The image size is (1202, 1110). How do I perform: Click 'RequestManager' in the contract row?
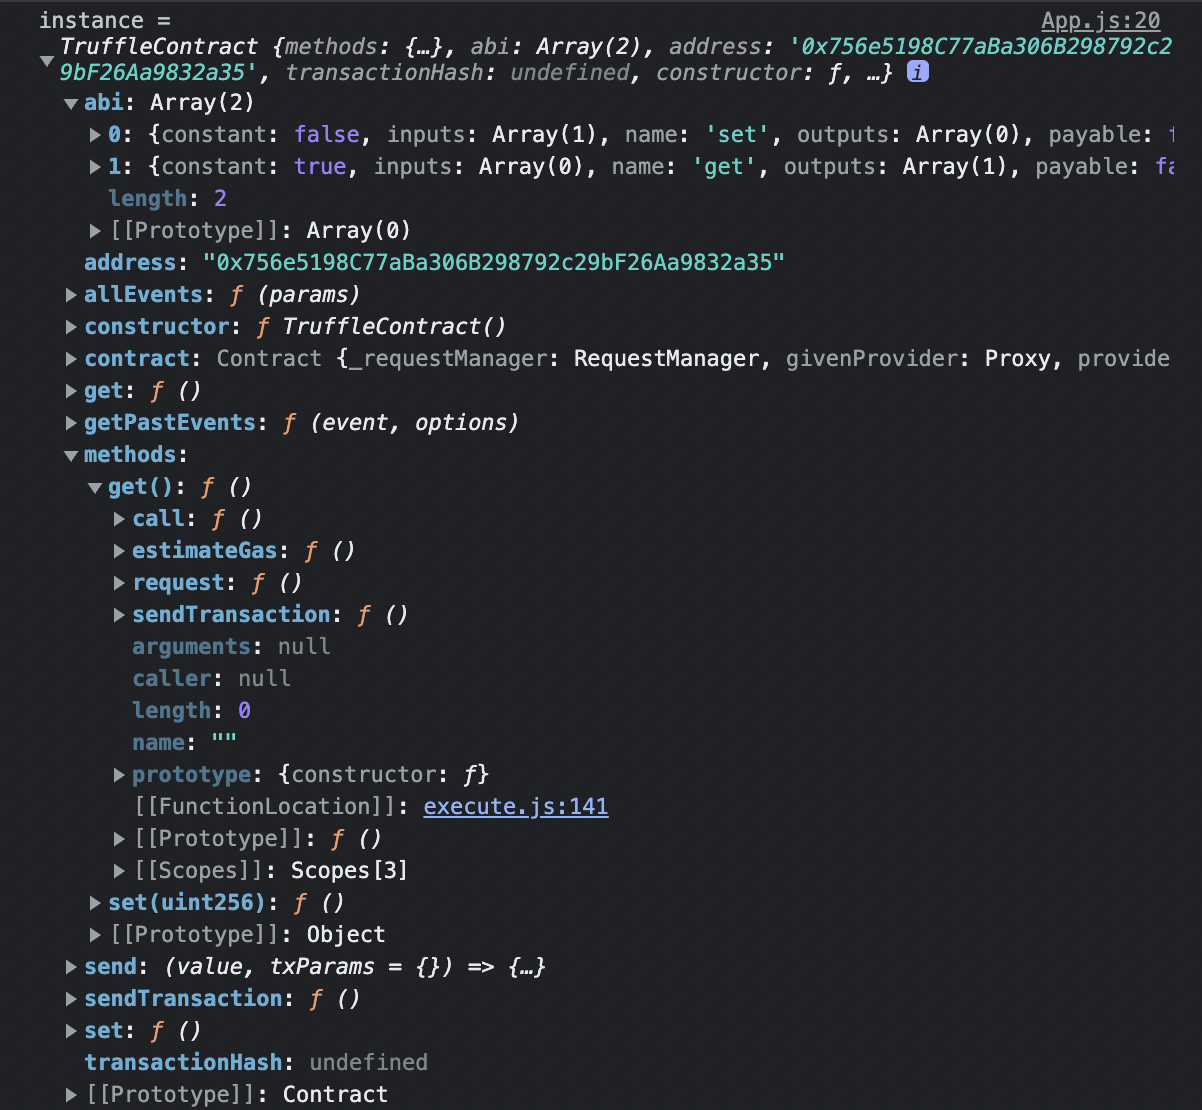click(x=666, y=358)
